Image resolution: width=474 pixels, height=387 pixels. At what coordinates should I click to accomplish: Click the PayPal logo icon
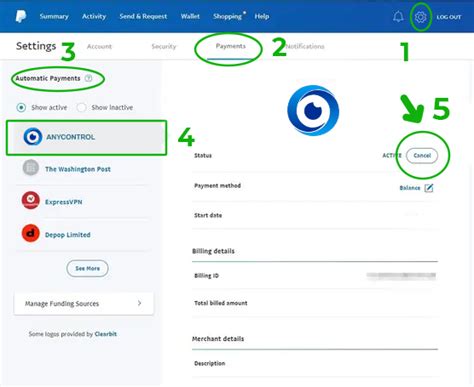click(x=21, y=16)
